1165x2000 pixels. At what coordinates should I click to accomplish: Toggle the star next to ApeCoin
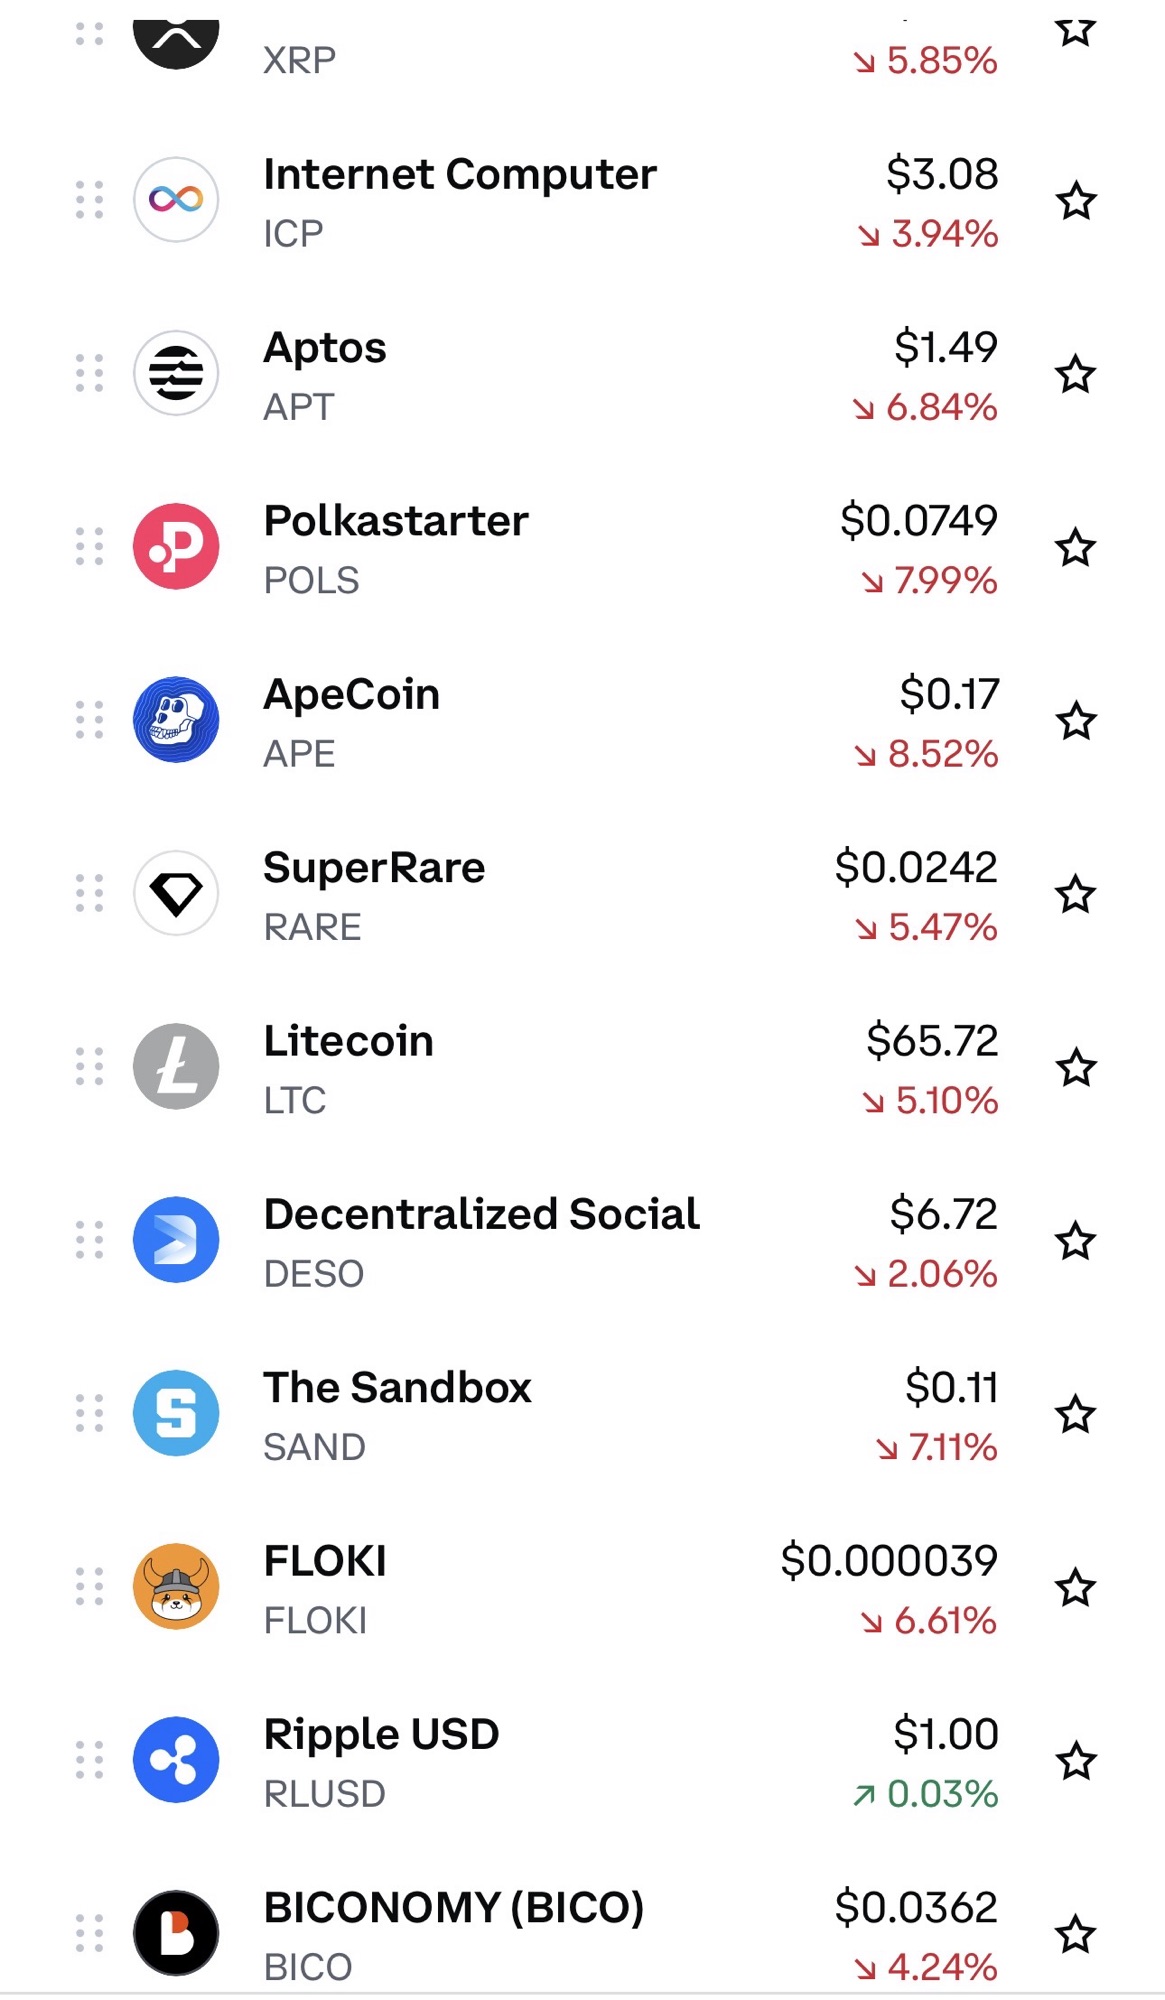1076,721
